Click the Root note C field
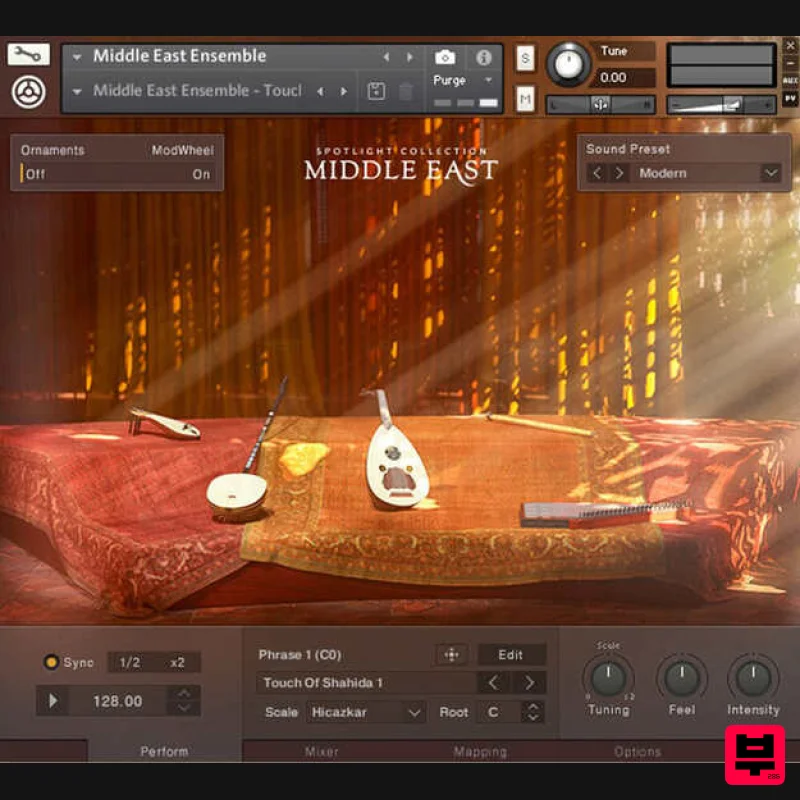 498,712
